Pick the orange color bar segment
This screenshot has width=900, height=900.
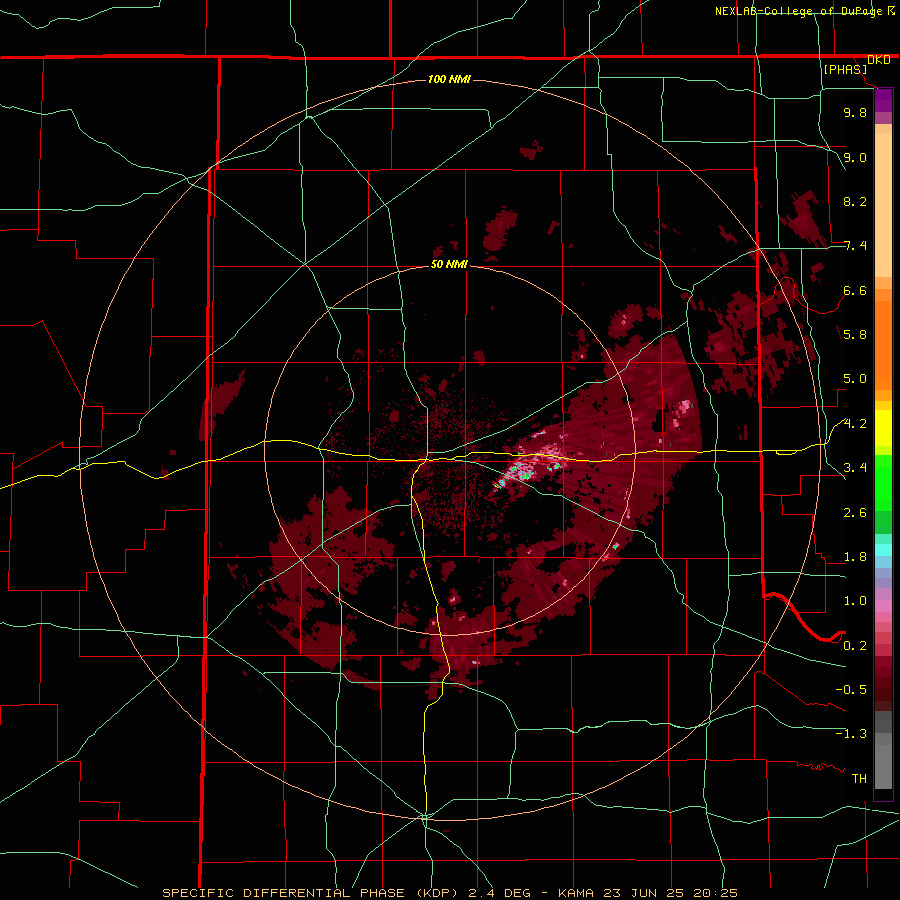[x=883, y=344]
